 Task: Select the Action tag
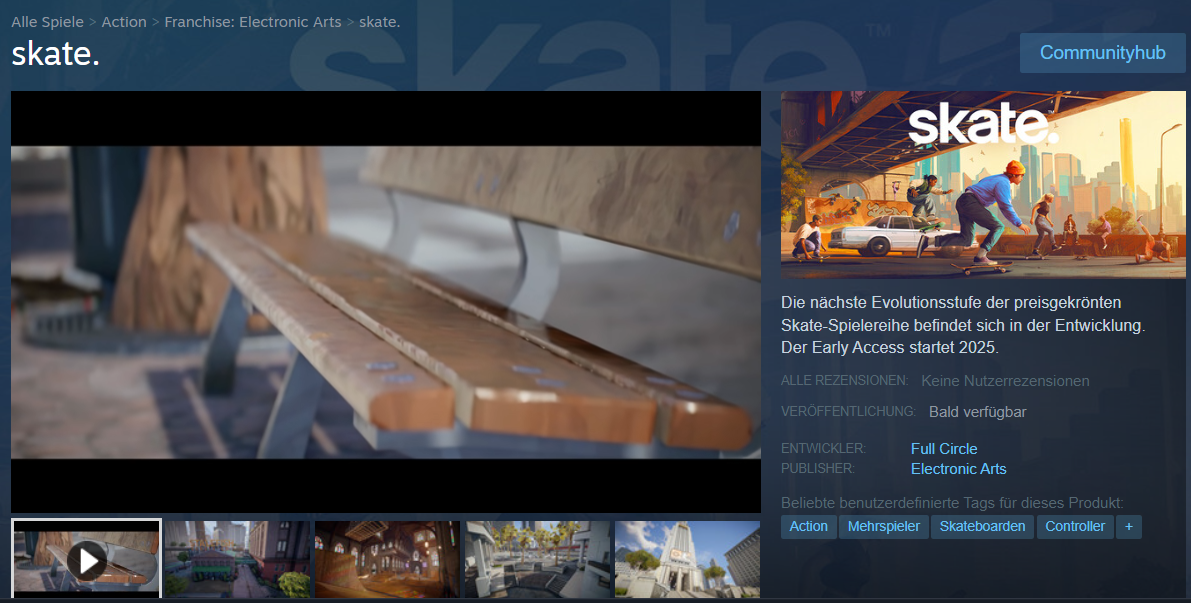(x=808, y=526)
